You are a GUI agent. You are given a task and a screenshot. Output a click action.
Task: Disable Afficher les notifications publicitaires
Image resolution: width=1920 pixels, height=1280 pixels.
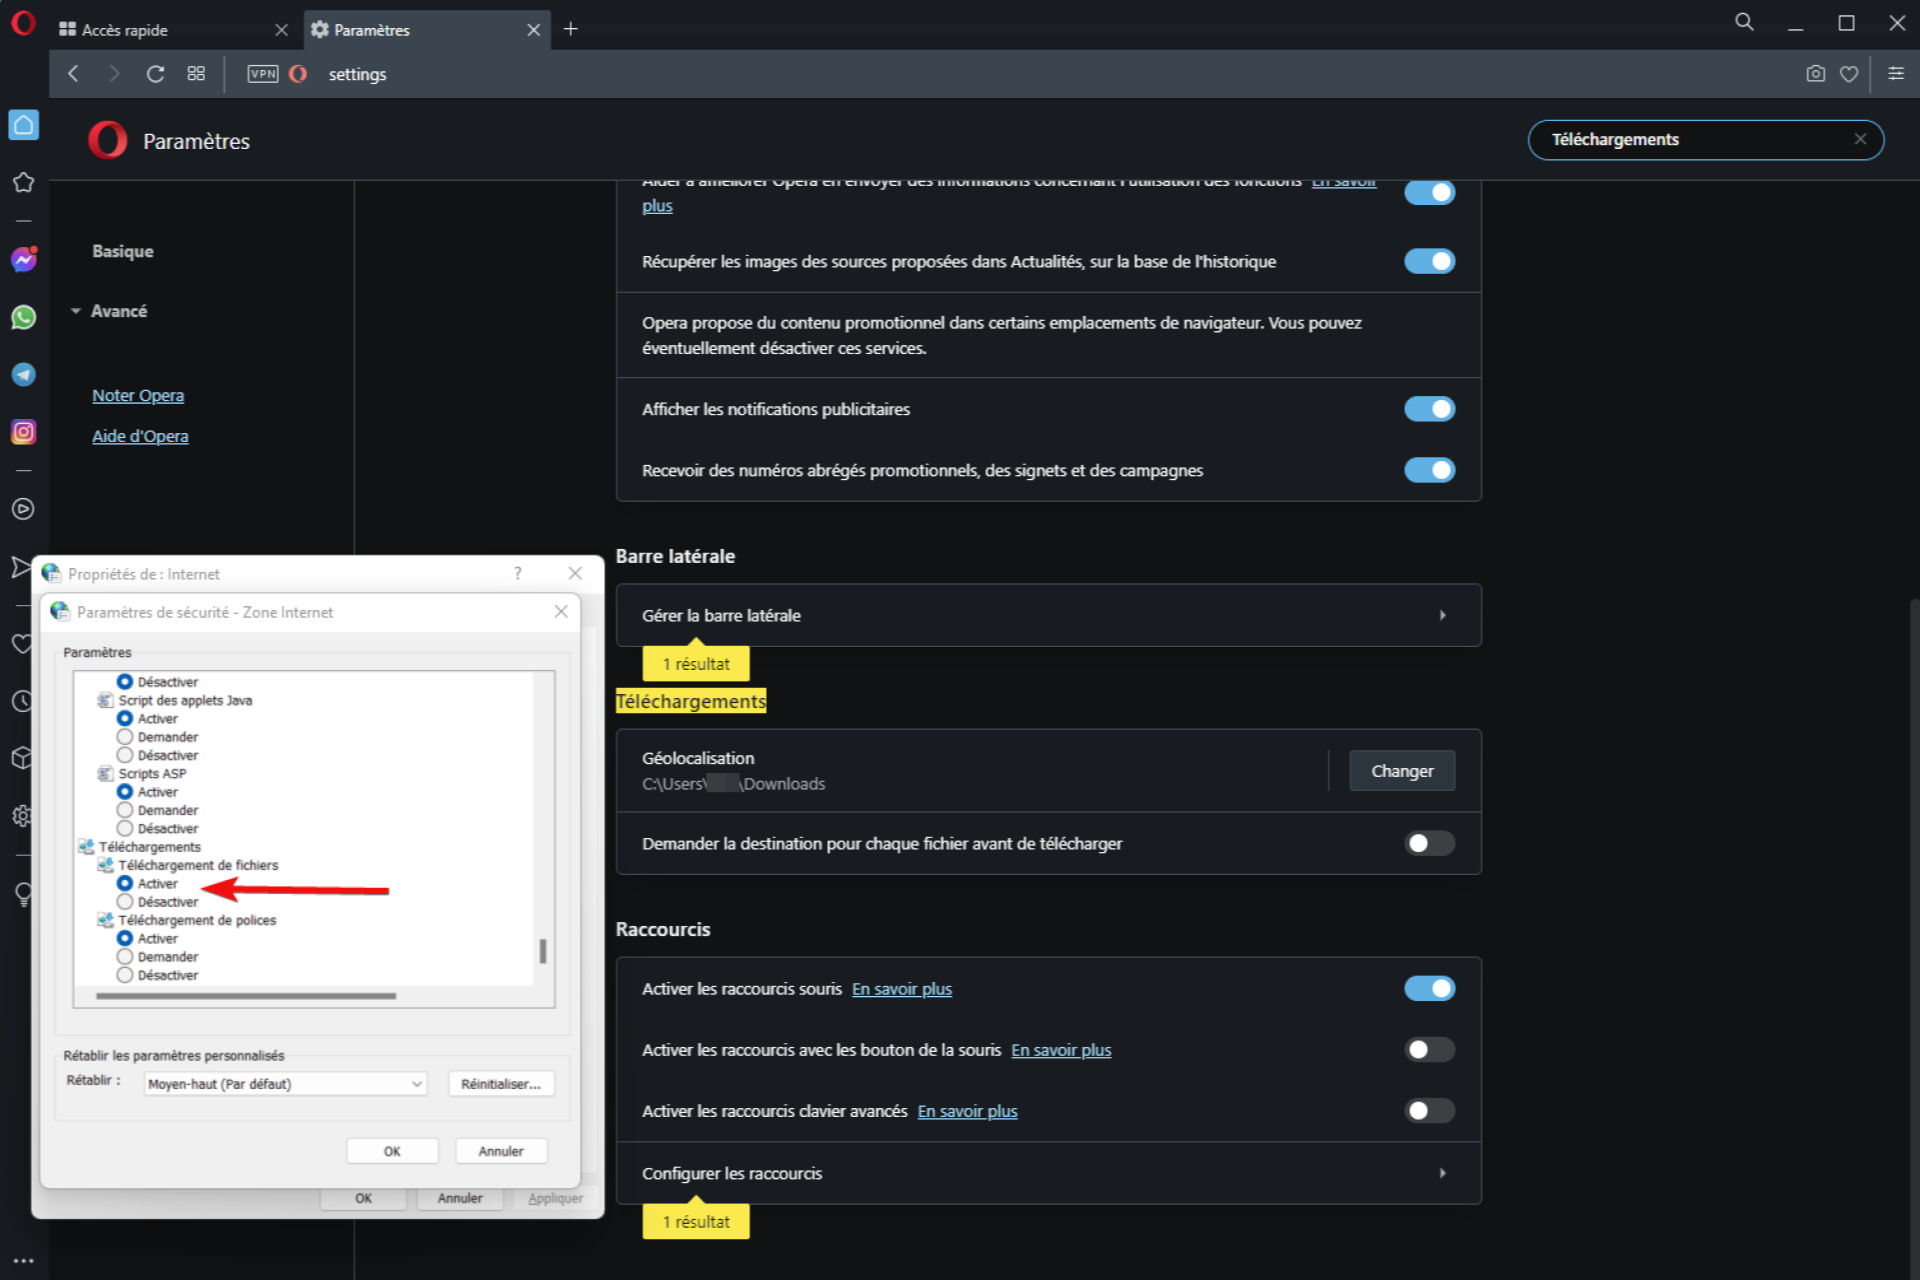click(1429, 409)
